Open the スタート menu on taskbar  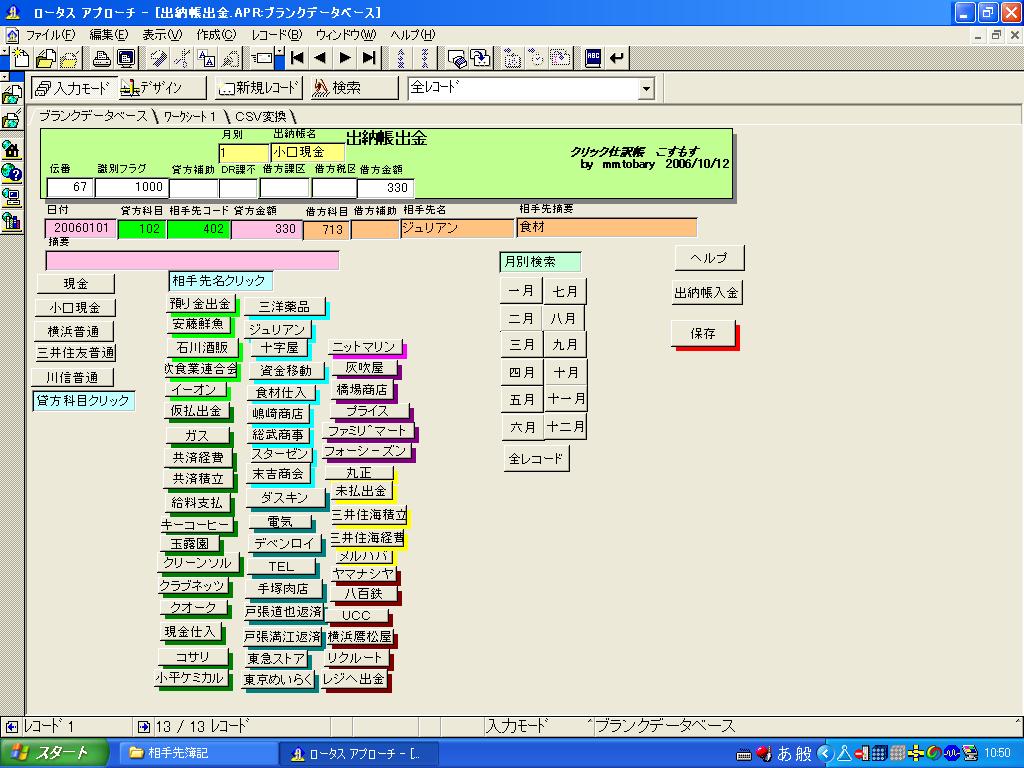54,754
